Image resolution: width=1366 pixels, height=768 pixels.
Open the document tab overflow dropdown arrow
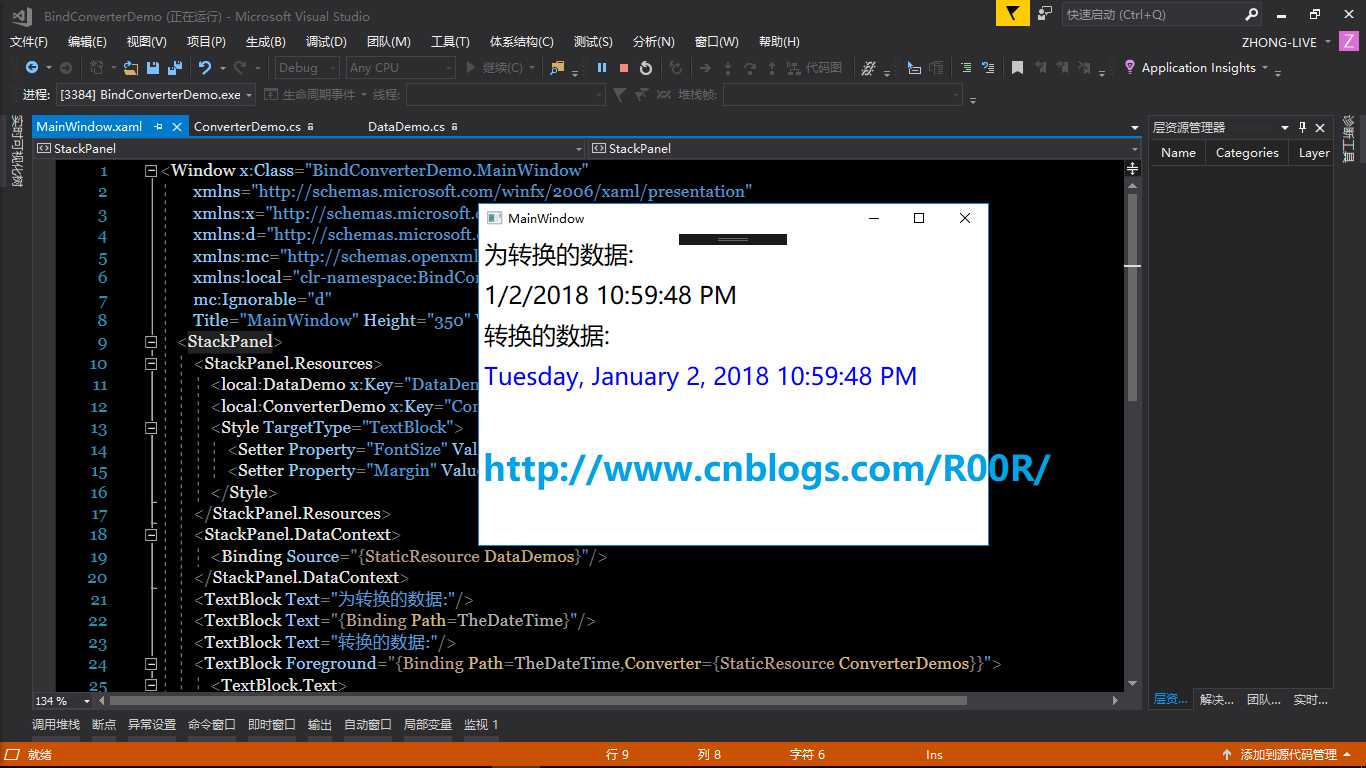pyautogui.click(x=1134, y=128)
